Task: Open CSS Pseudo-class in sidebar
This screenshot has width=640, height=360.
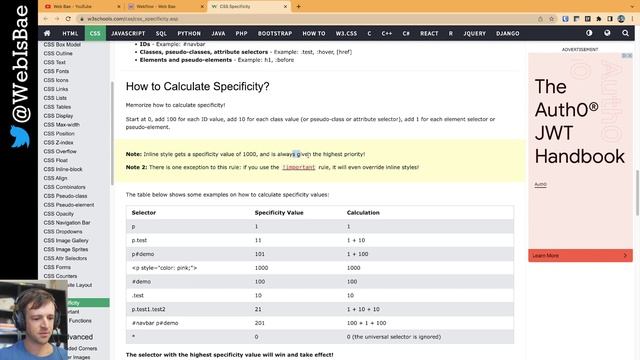Action: point(65,196)
